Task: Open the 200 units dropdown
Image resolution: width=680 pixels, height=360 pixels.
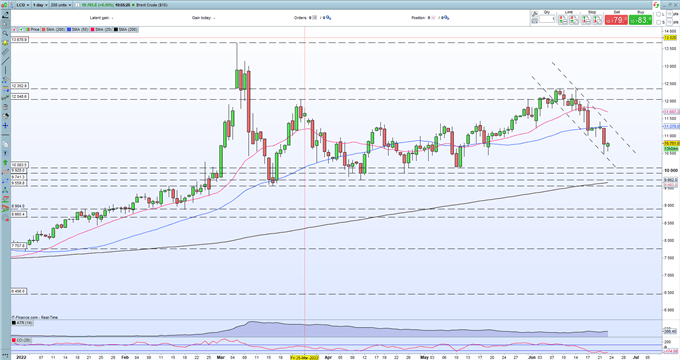Action: pos(60,5)
